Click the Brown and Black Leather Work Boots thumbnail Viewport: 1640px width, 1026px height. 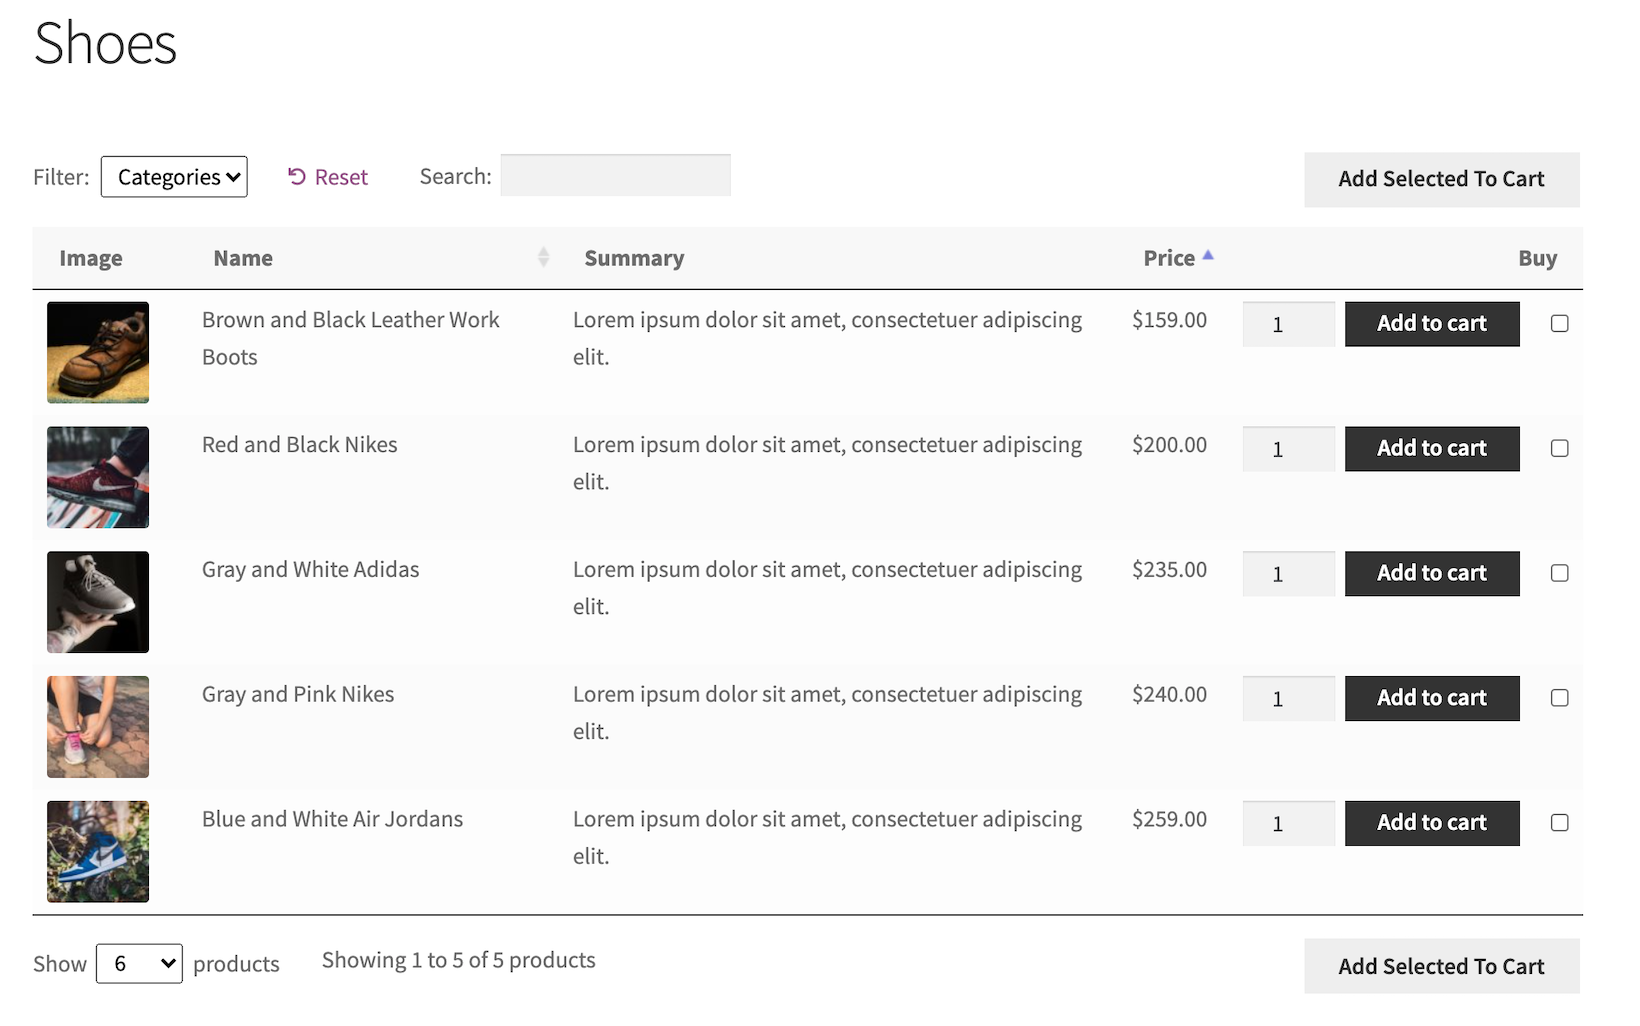click(97, 352)
